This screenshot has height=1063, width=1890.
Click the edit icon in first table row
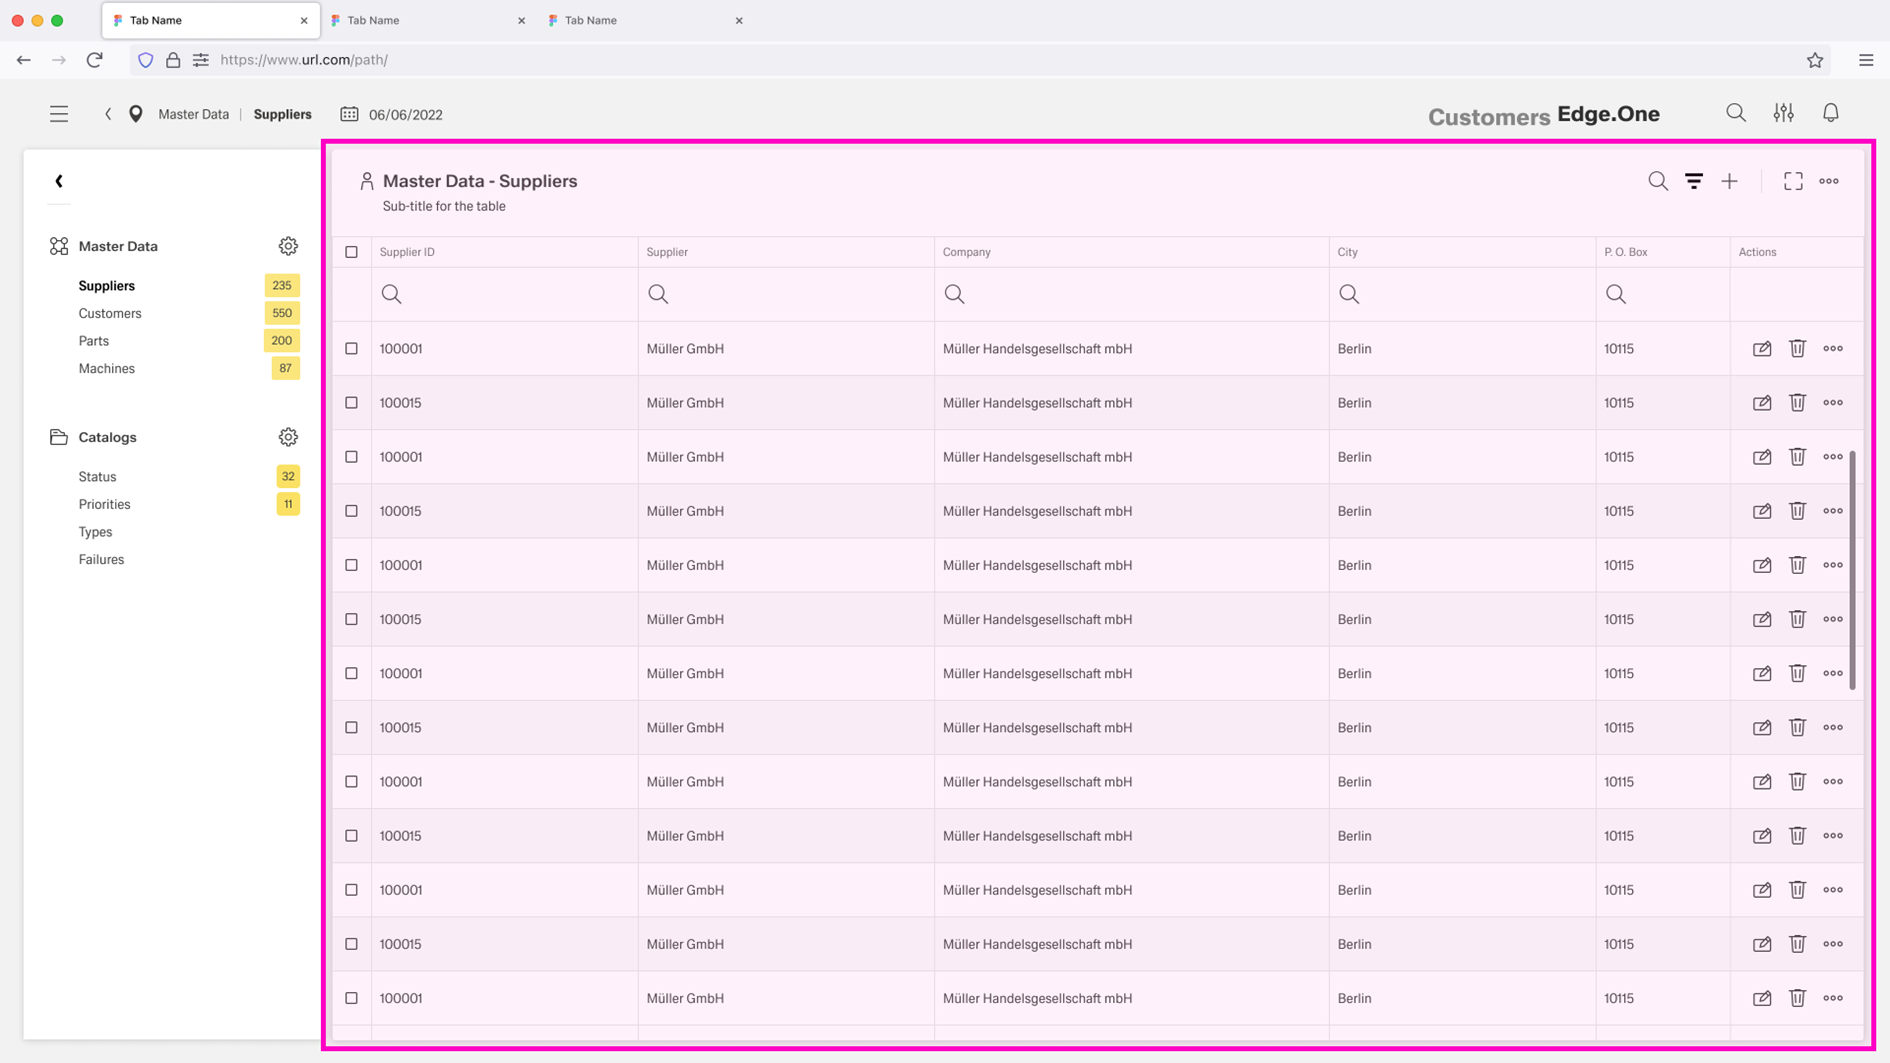[x=1761, y=349]
